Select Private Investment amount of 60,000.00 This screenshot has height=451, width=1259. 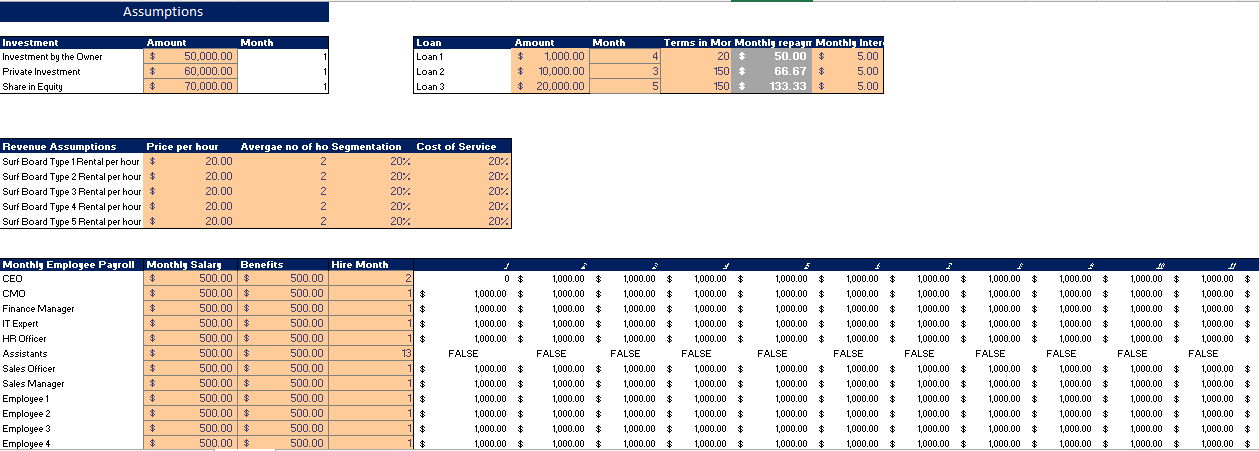tap(191, 72)
